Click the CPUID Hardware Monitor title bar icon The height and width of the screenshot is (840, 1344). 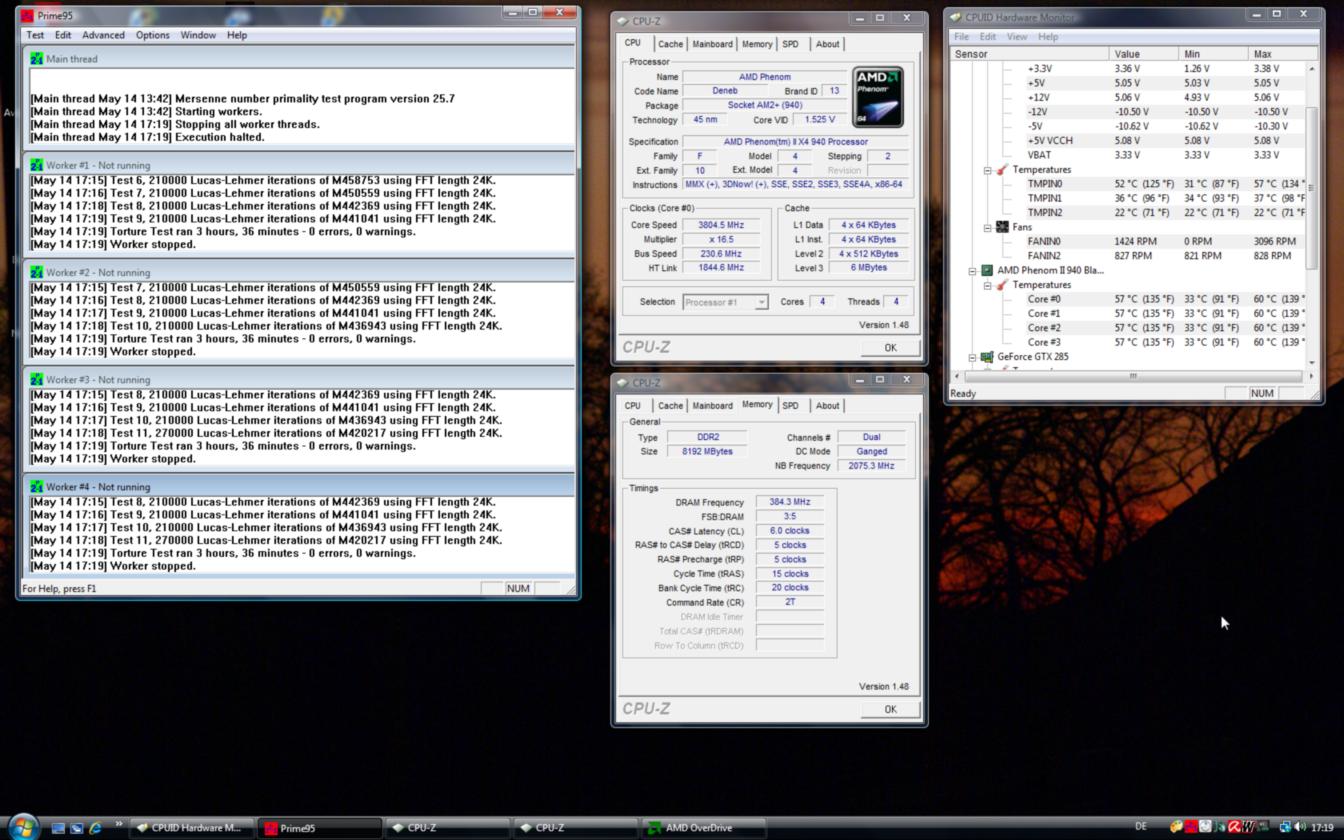[956, 17]
